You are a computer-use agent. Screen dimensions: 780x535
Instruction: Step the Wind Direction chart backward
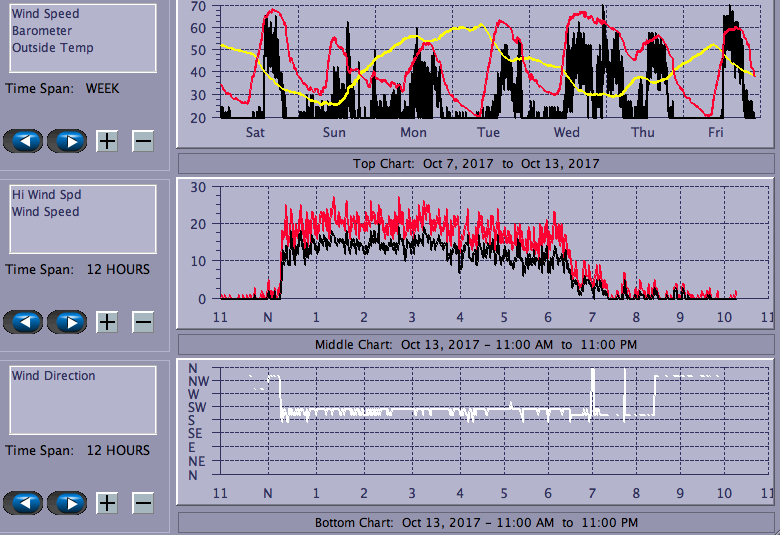click(24, 503)
